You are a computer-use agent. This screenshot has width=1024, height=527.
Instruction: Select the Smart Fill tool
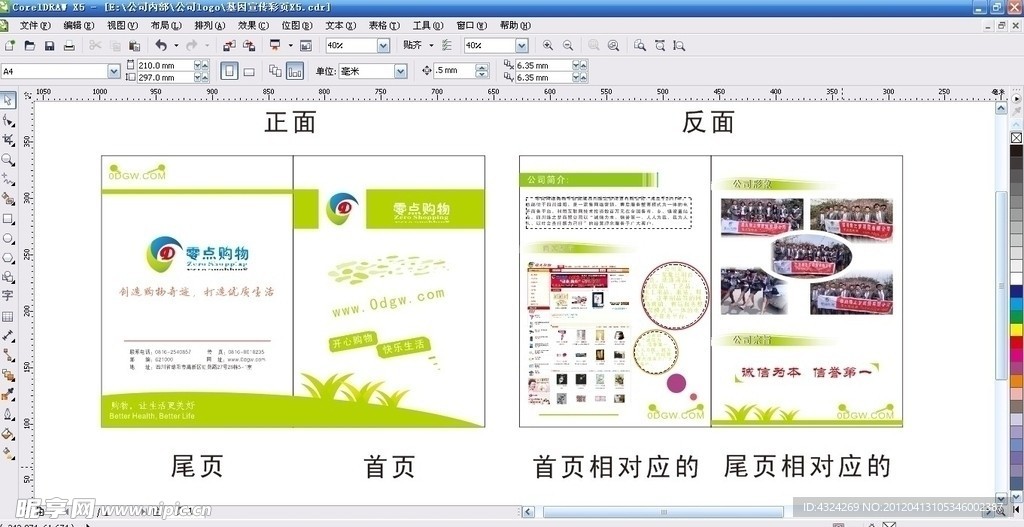[8, 199]
